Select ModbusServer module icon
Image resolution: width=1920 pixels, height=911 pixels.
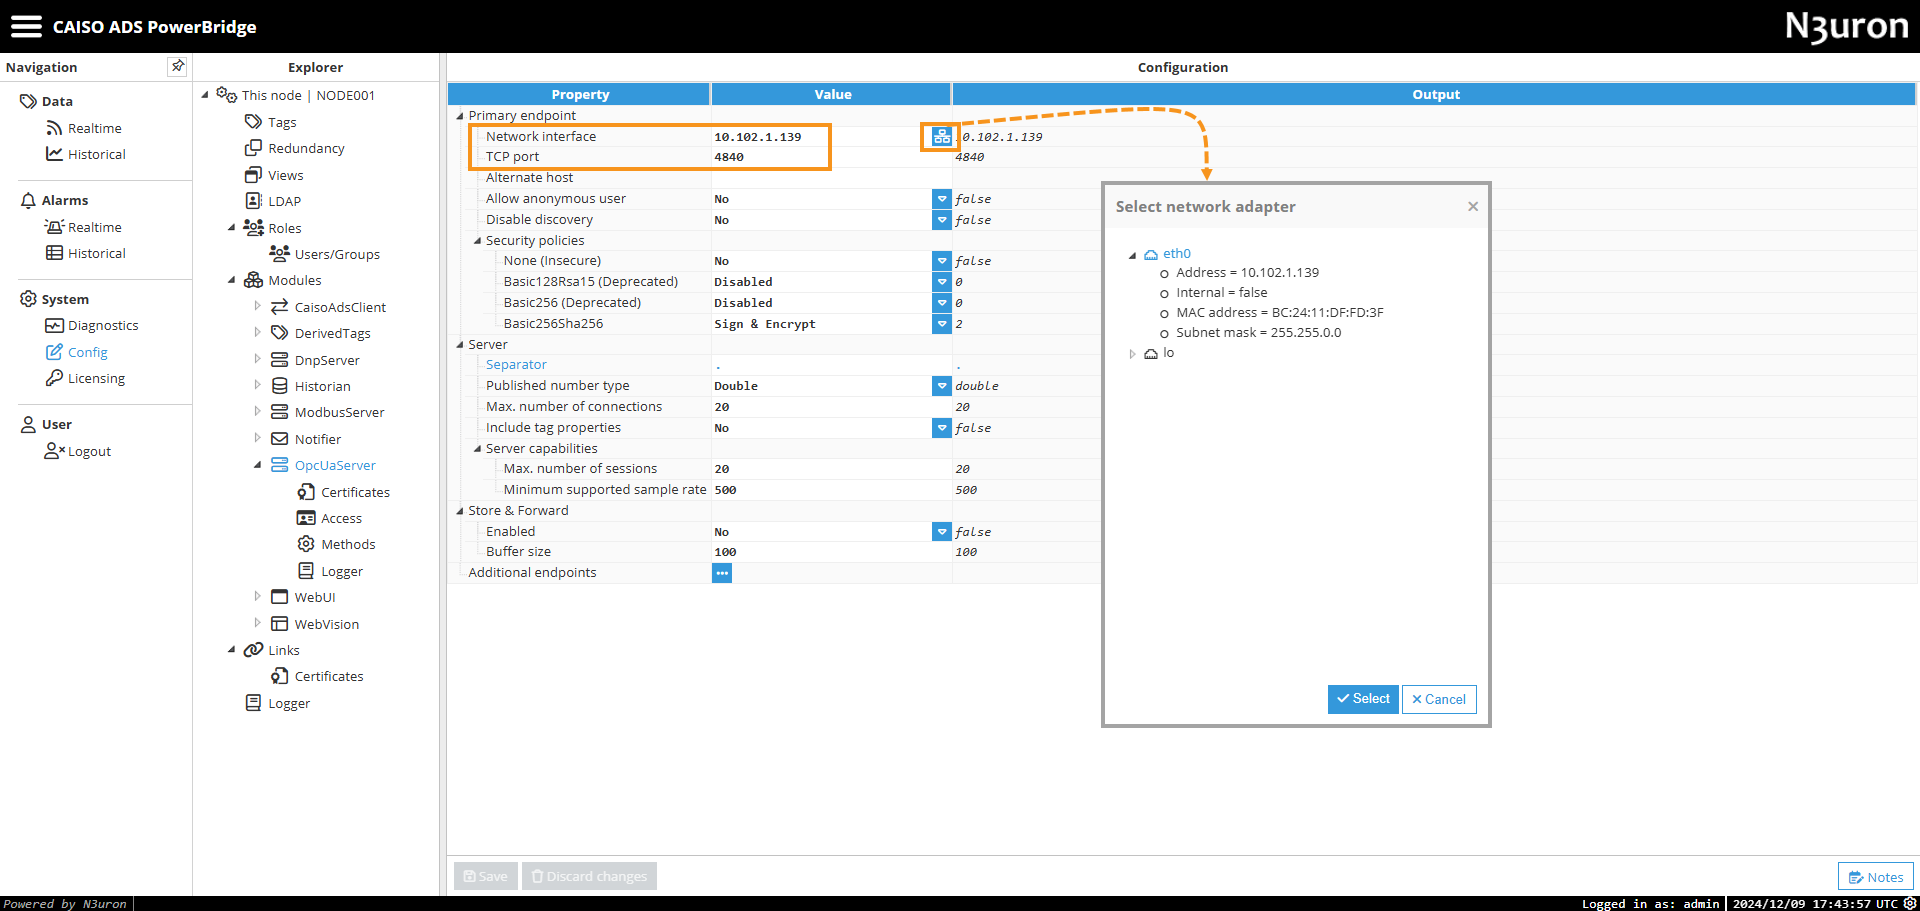pyautogui.click(x=280, y=412)
